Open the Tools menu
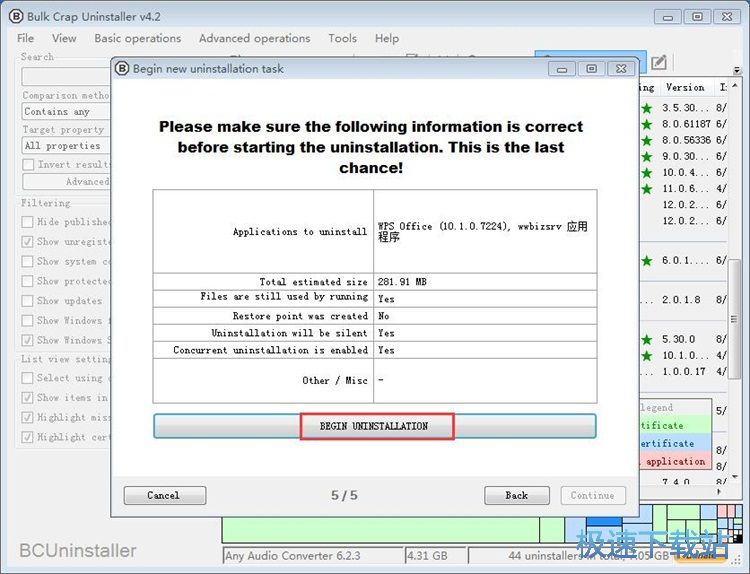750x574 pixels. pyautogui.click(x=342, y=38)
